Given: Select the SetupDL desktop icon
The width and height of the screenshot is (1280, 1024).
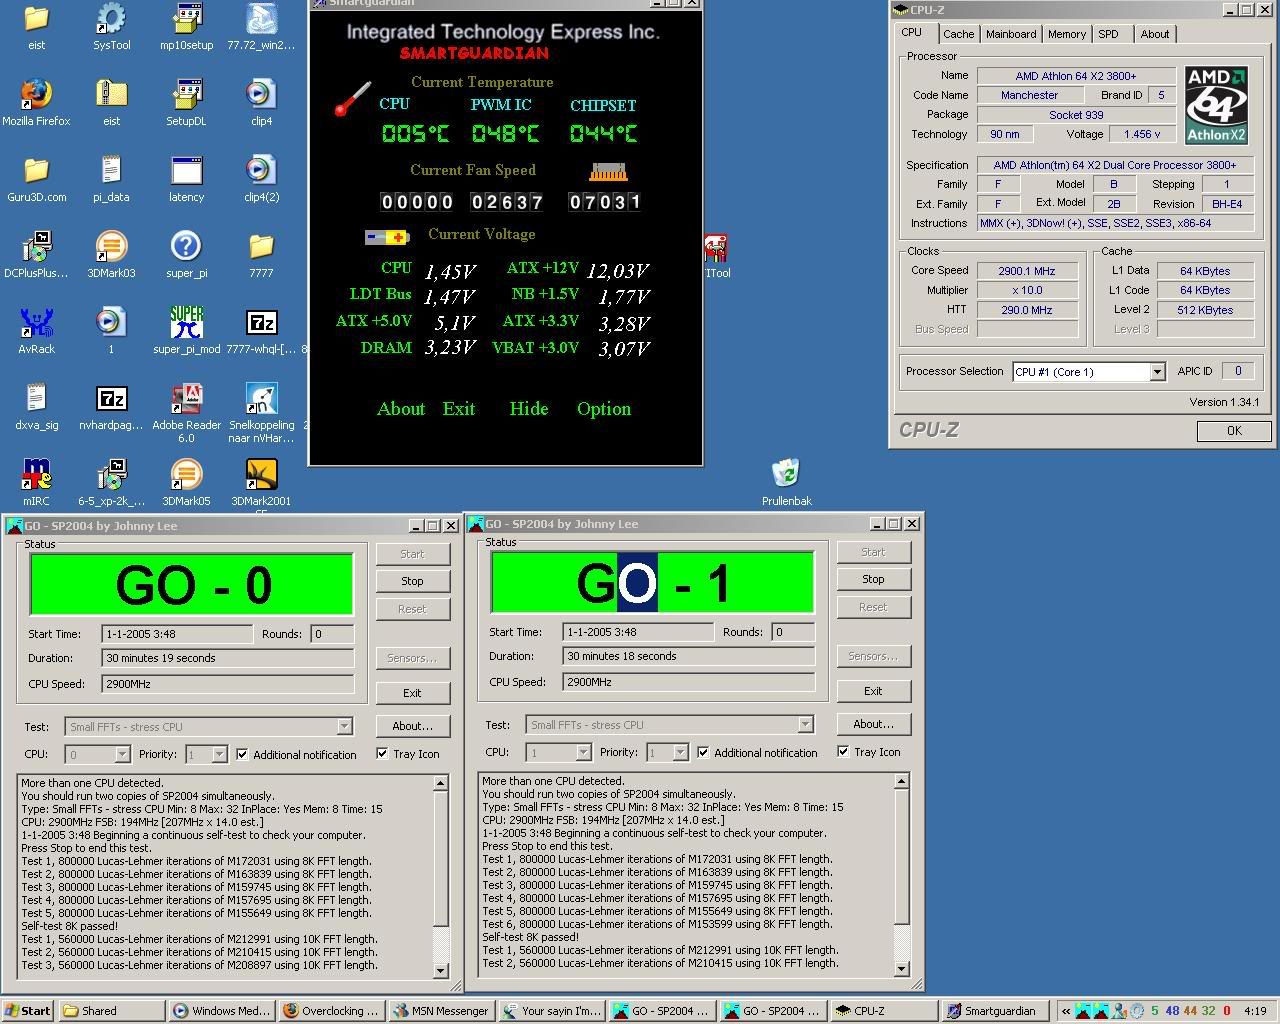Looking at the screenshot, I should [186, 102].
